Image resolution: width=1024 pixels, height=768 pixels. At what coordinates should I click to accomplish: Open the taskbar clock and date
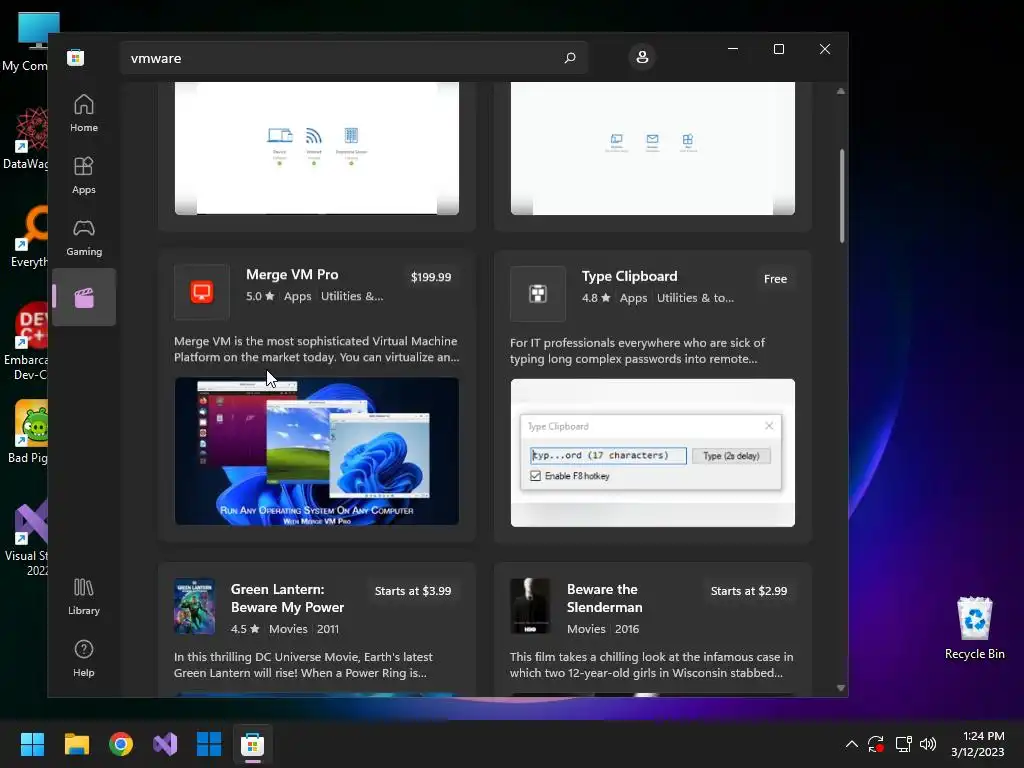978,744
